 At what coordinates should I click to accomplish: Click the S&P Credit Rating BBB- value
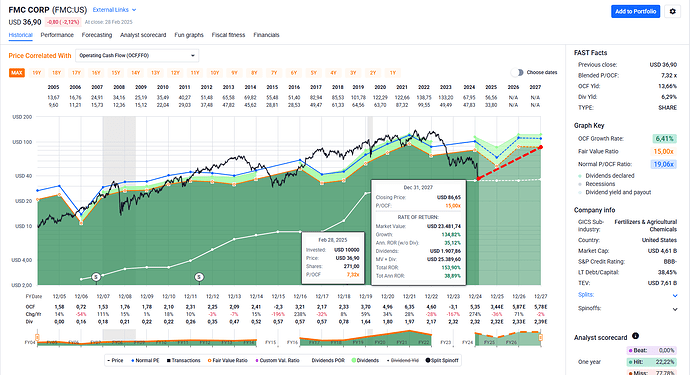click(x=670, y=261)
